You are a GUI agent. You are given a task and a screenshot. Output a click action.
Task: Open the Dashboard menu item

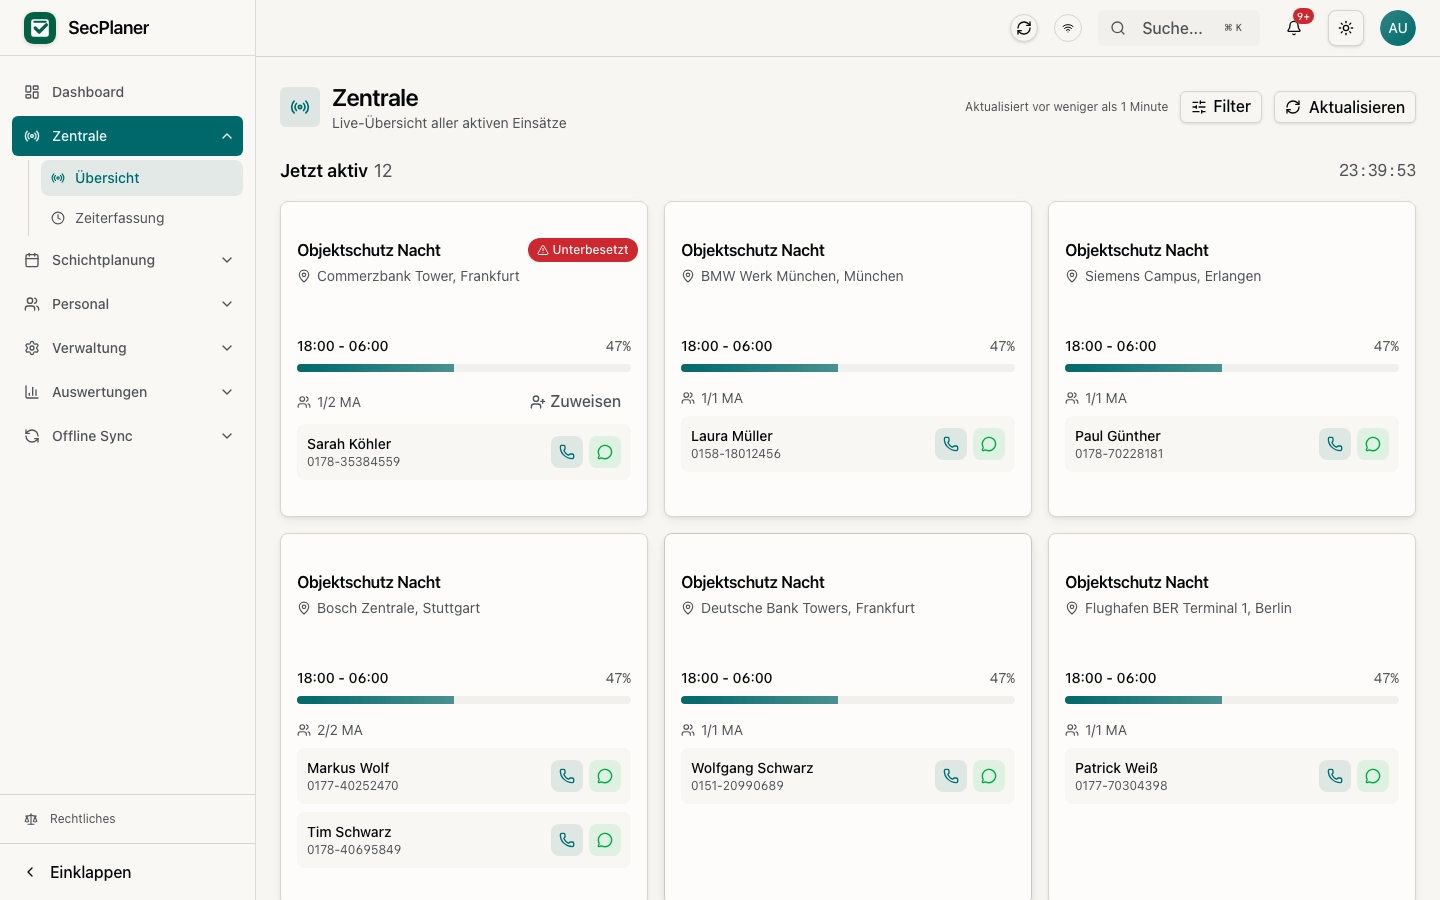pyautogui.click(x=88, y=92)
